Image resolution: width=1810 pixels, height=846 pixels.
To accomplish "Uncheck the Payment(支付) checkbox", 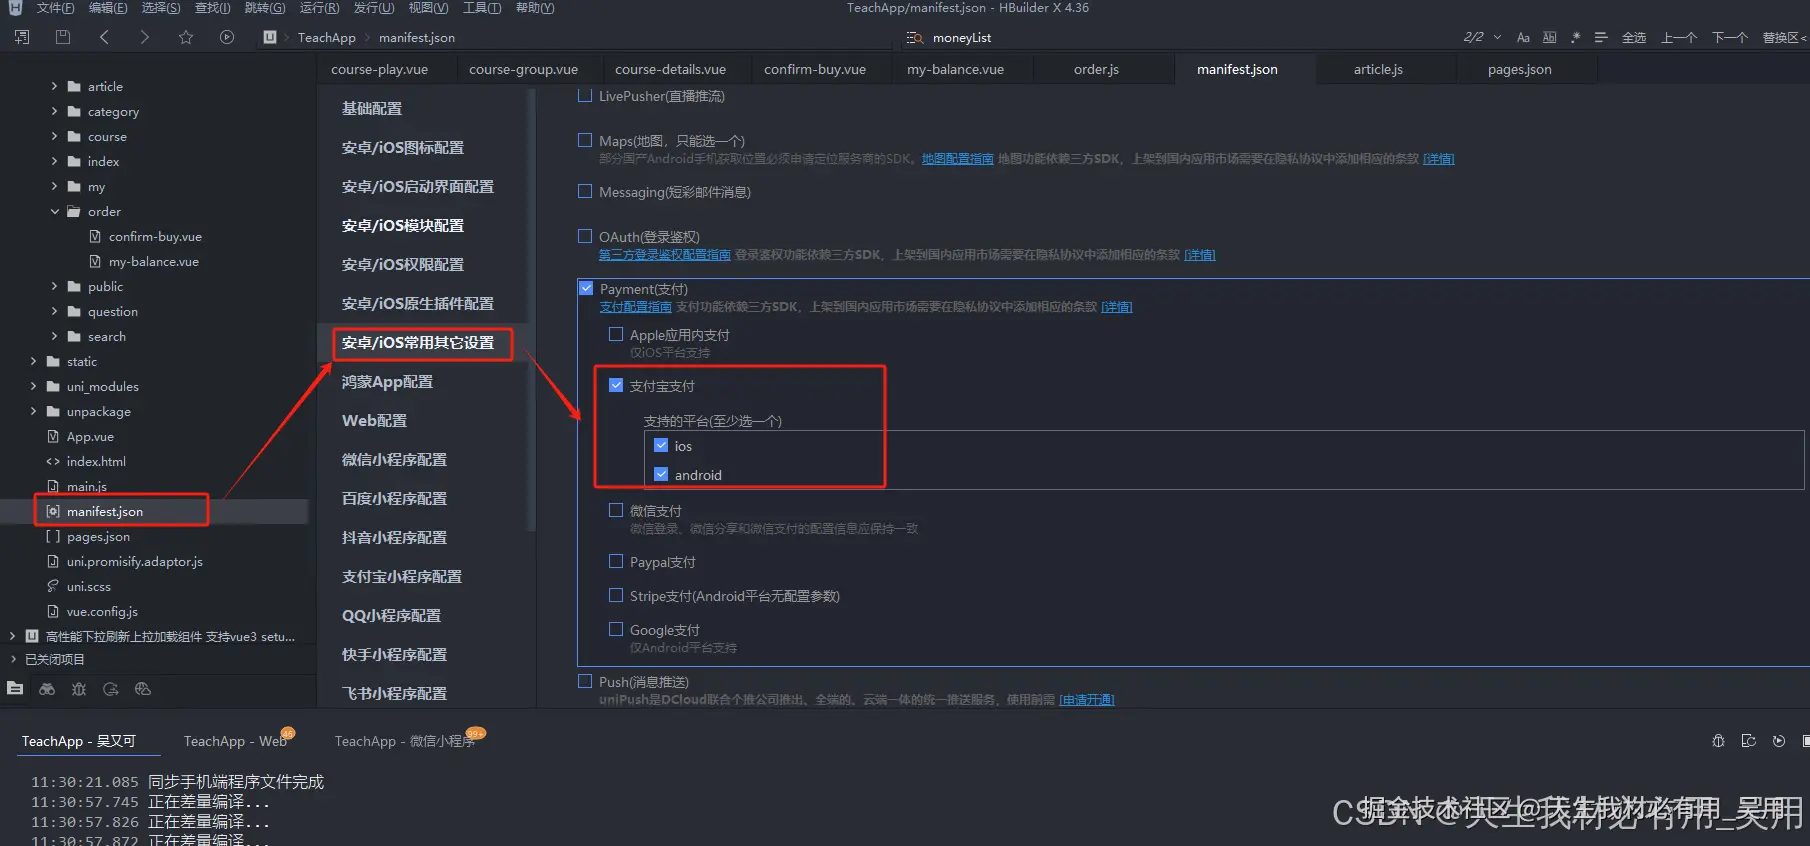I will [x=586, y=288].
